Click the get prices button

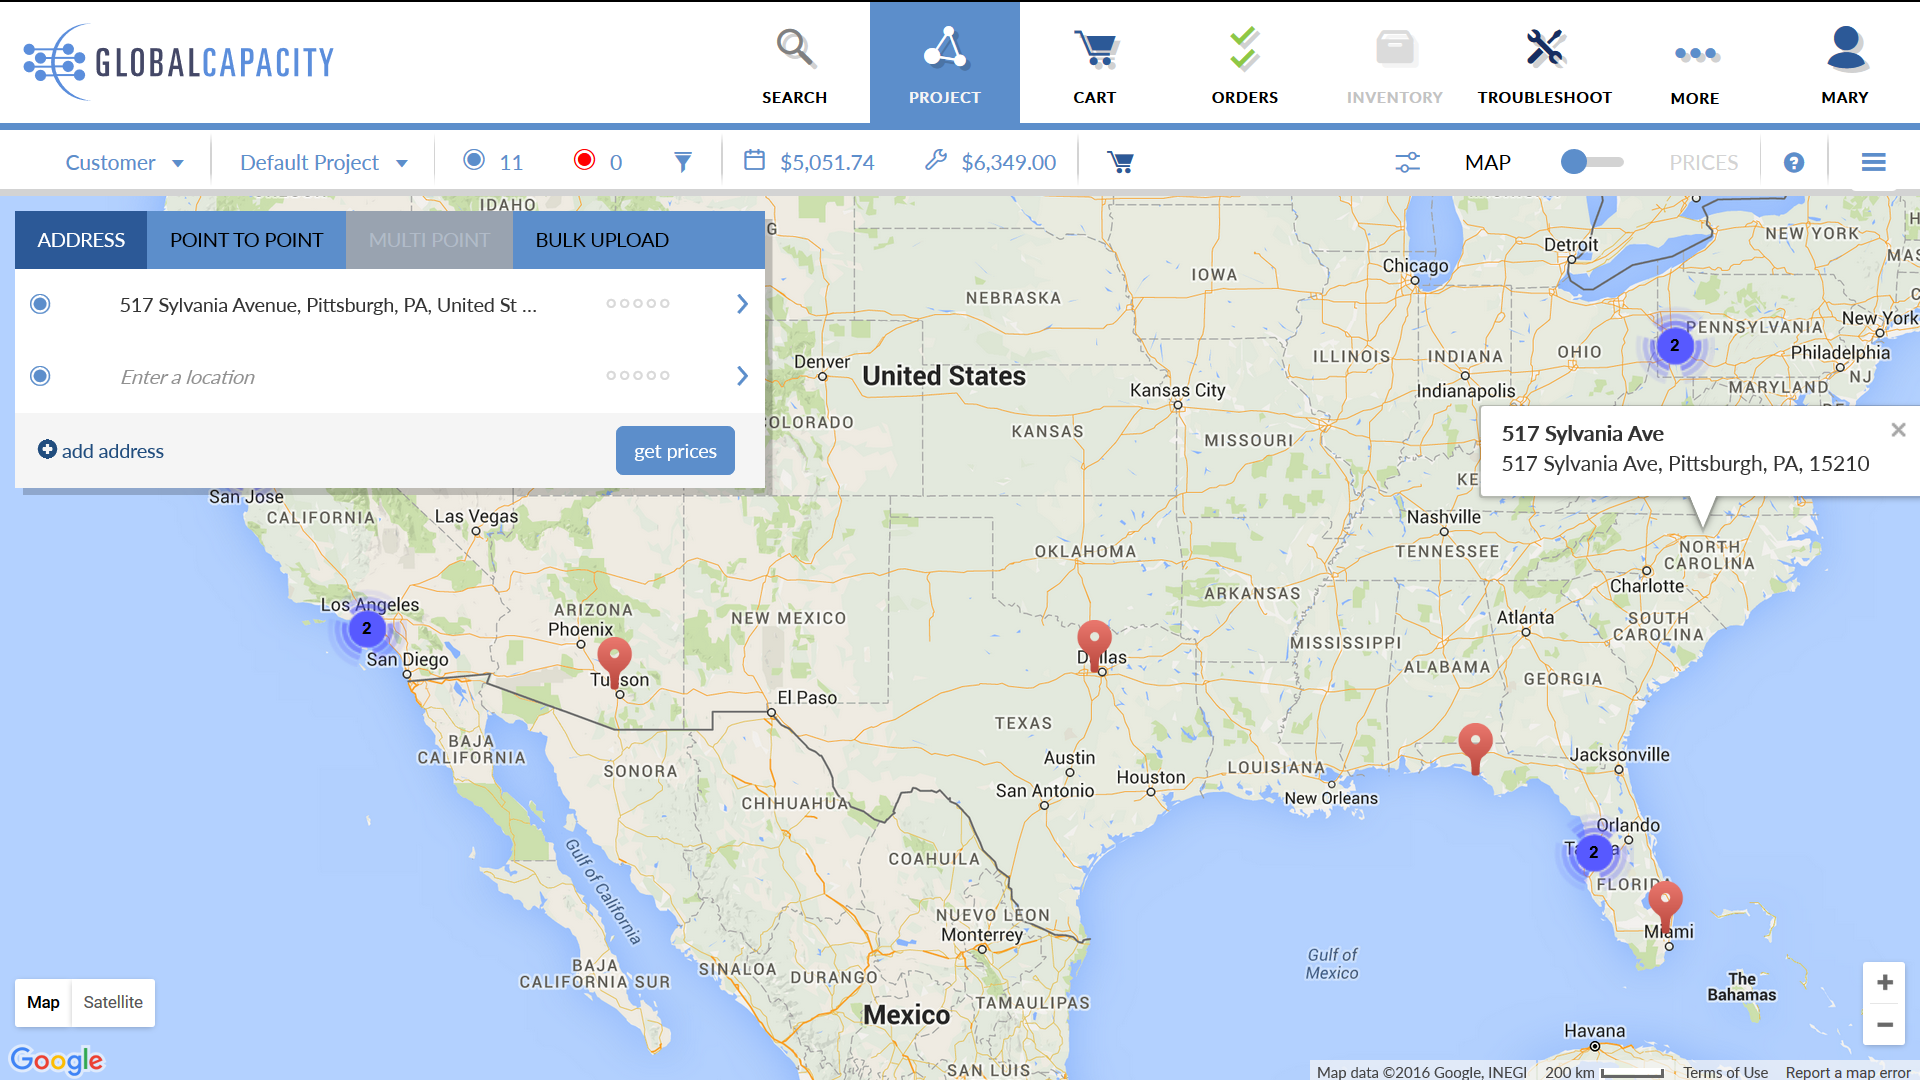675,450
